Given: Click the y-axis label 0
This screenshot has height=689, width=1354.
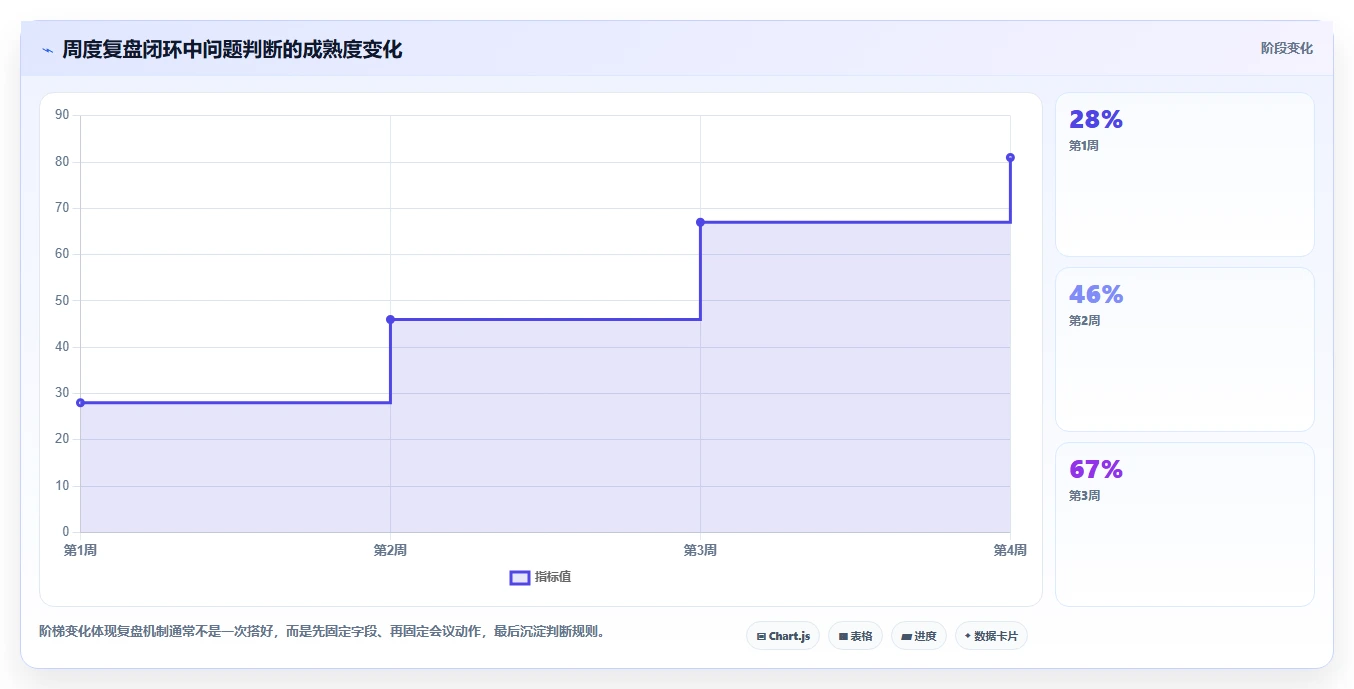Looking at the screenshot, I should click(x=66, y=532).
